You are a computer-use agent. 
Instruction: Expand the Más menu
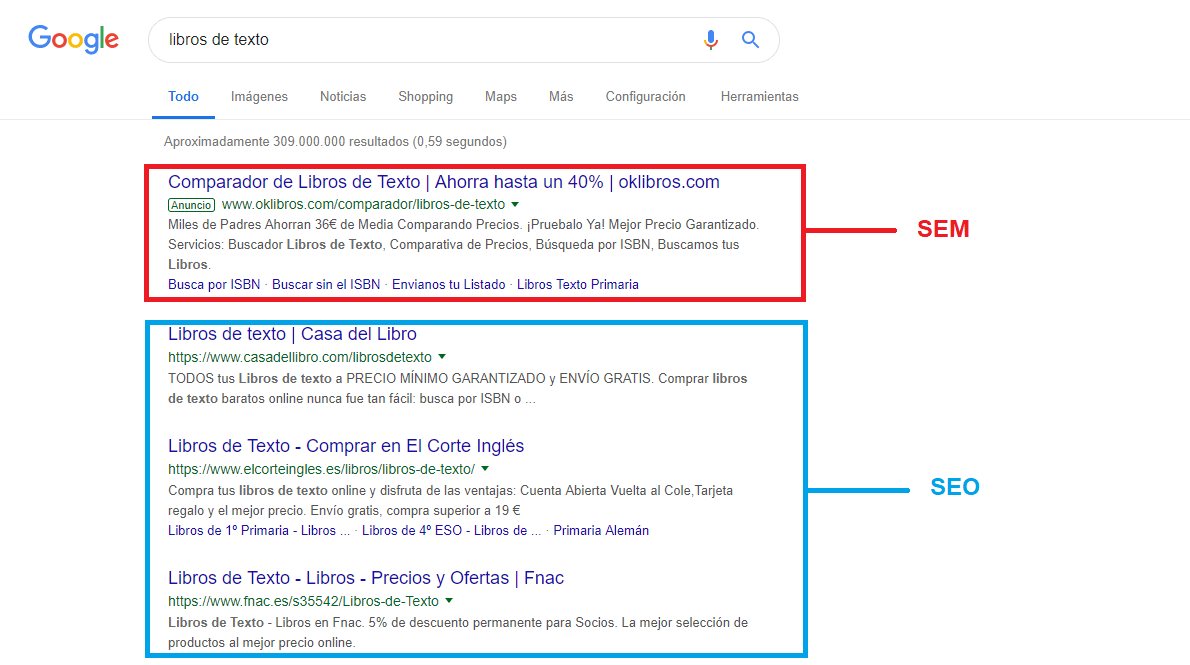pos(561,96)
